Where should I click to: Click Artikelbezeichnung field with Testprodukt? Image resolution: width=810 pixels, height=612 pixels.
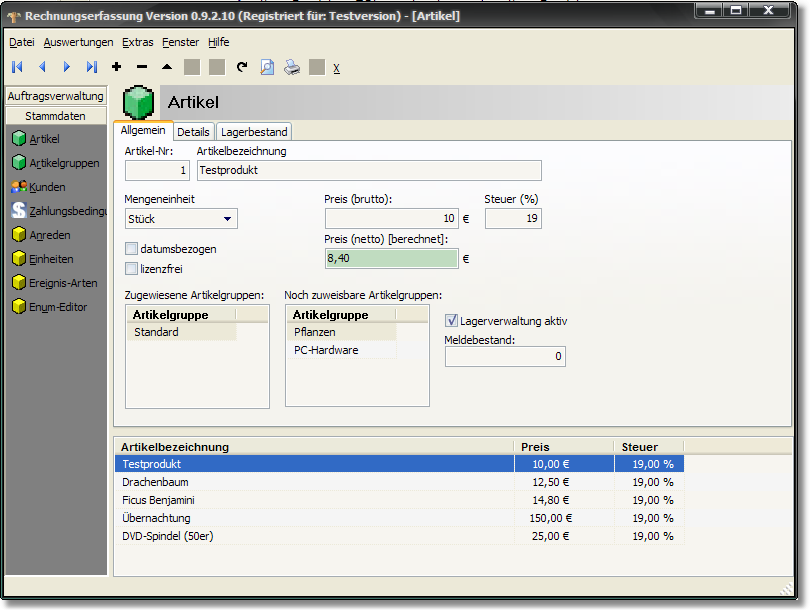coord(369,170)
